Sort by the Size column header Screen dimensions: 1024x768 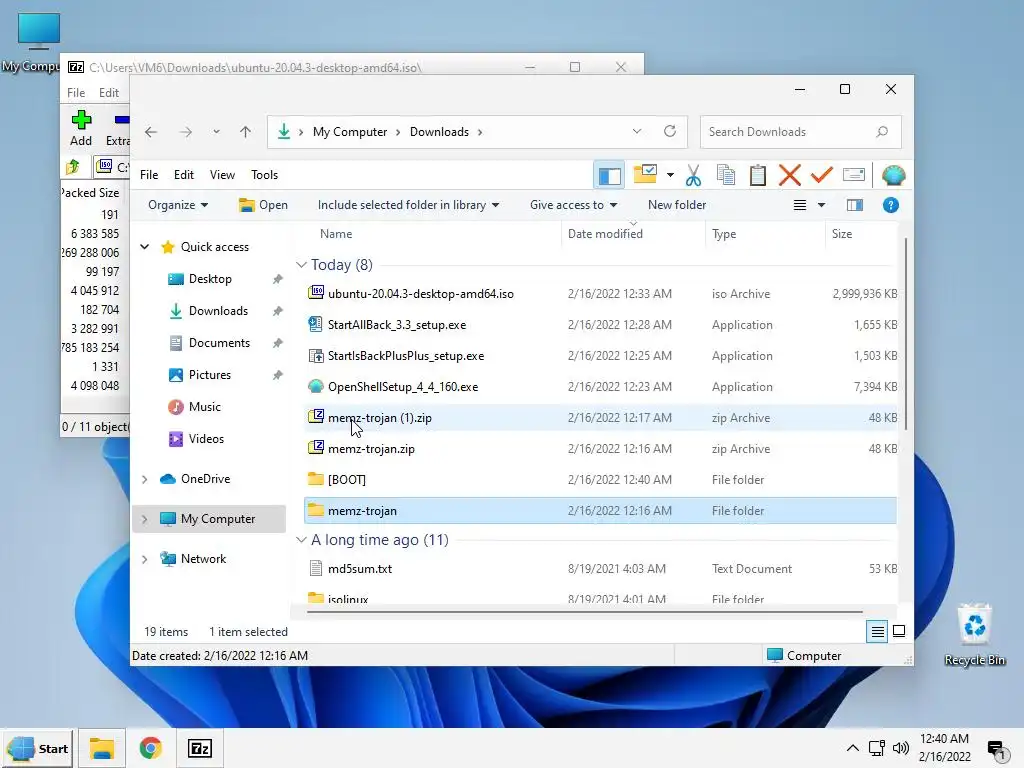(x=842, y=234)
